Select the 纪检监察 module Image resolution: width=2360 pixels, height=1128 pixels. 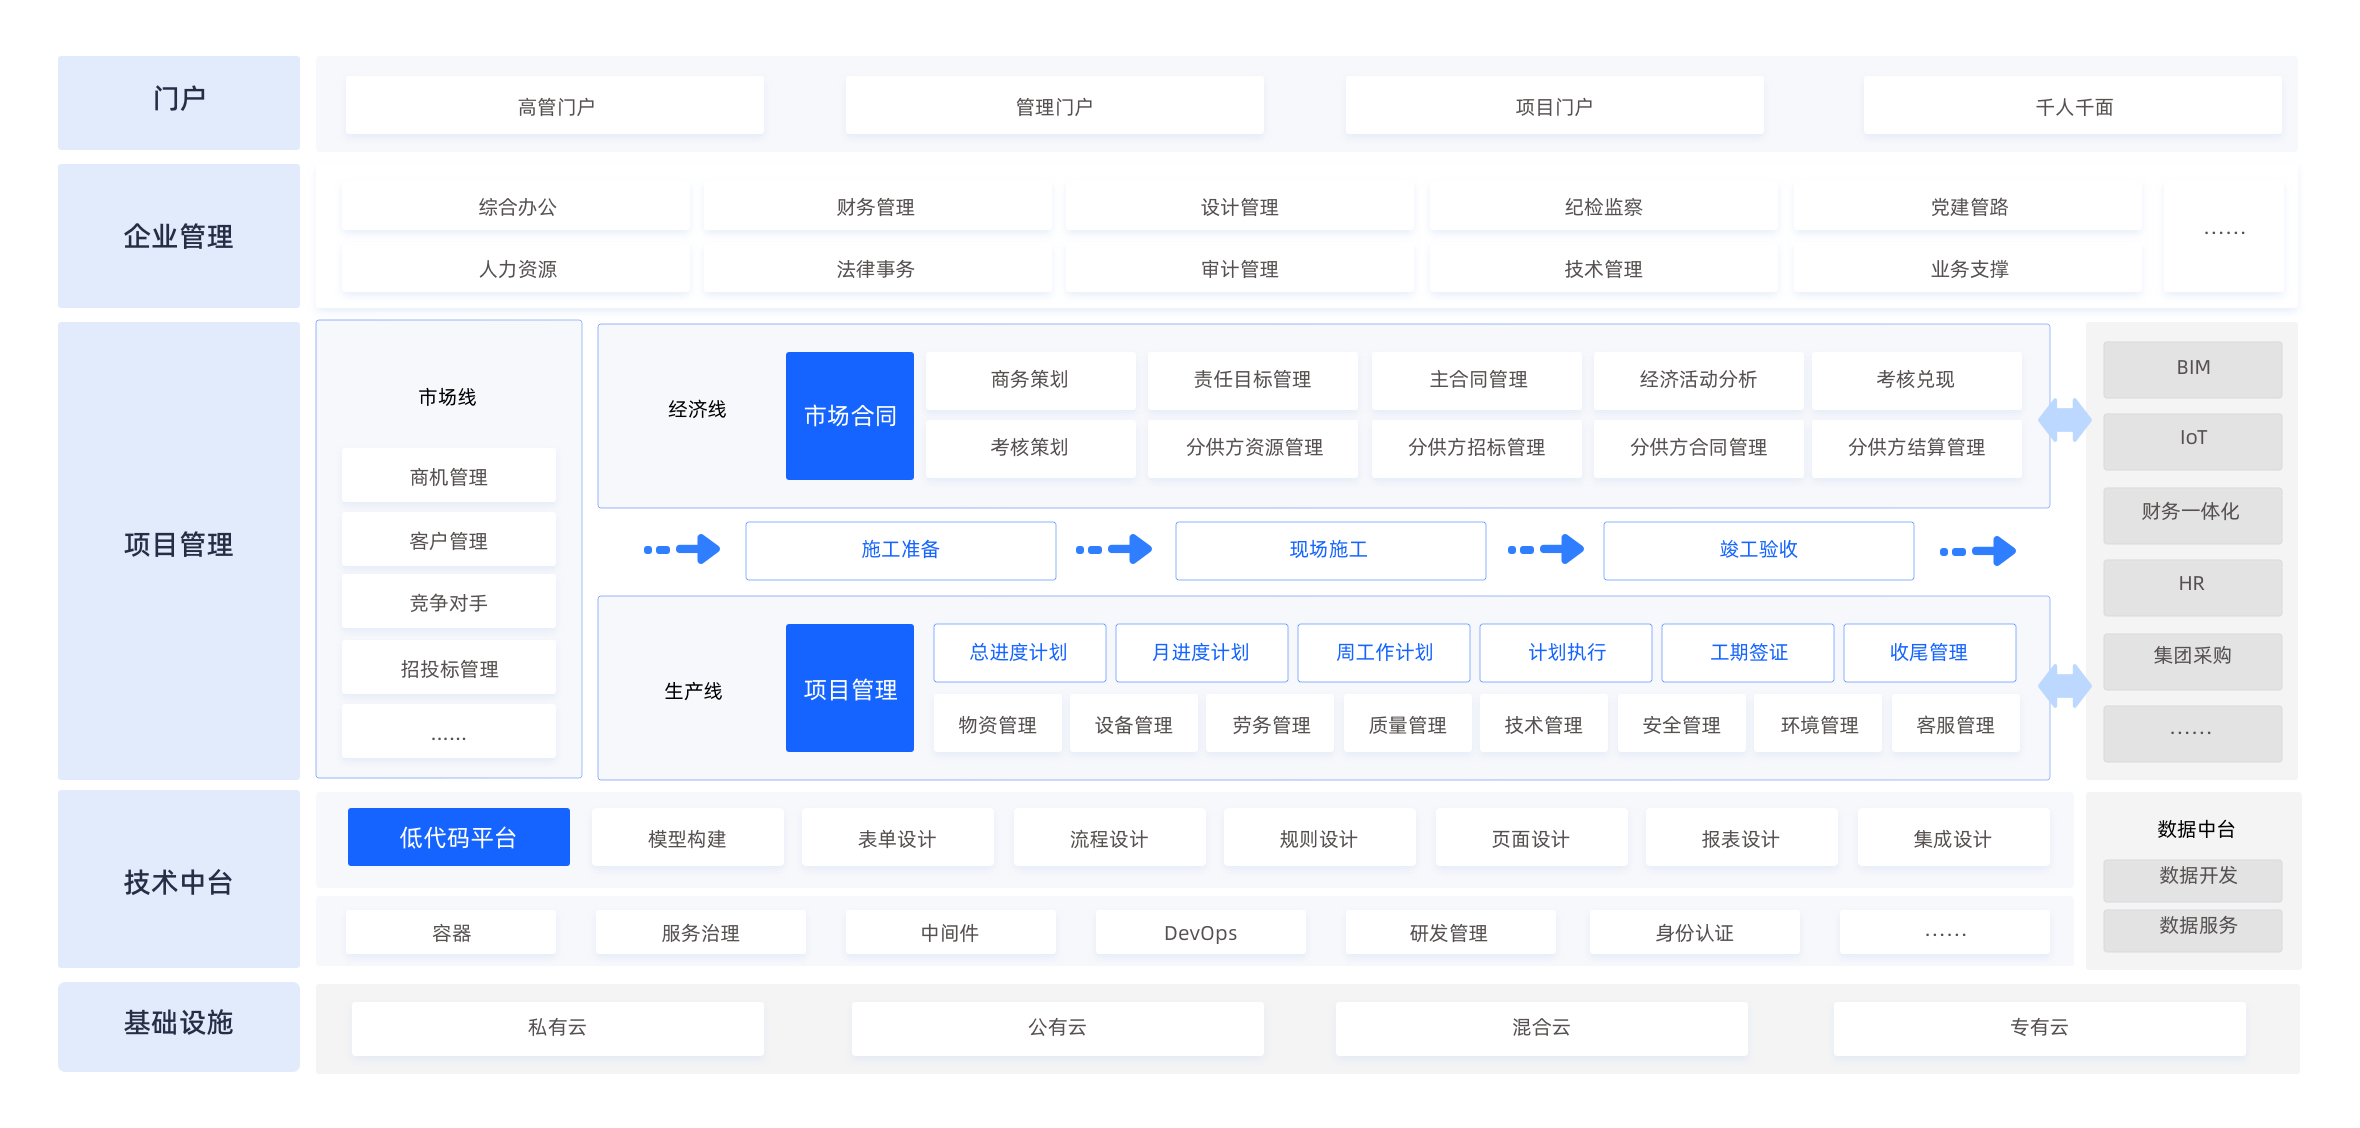point(1604,207)
